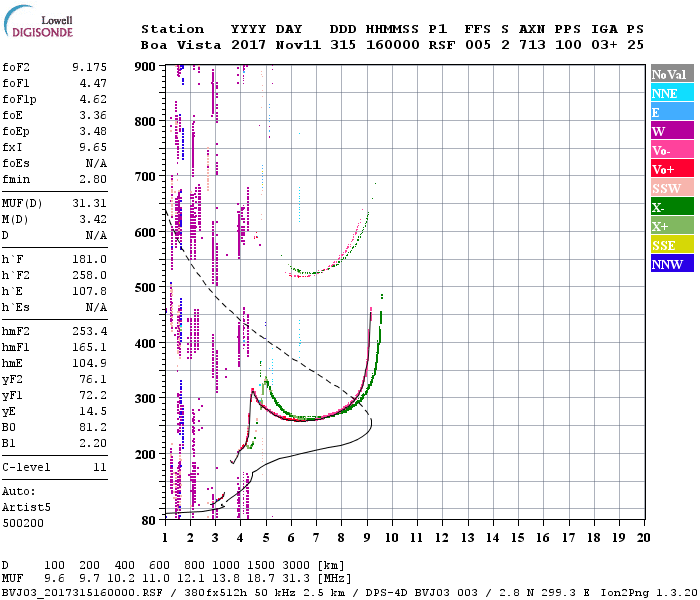This screenshot has height=600, width=700.
Task: Click the X+ light green legend swatch
Action: 670,226
